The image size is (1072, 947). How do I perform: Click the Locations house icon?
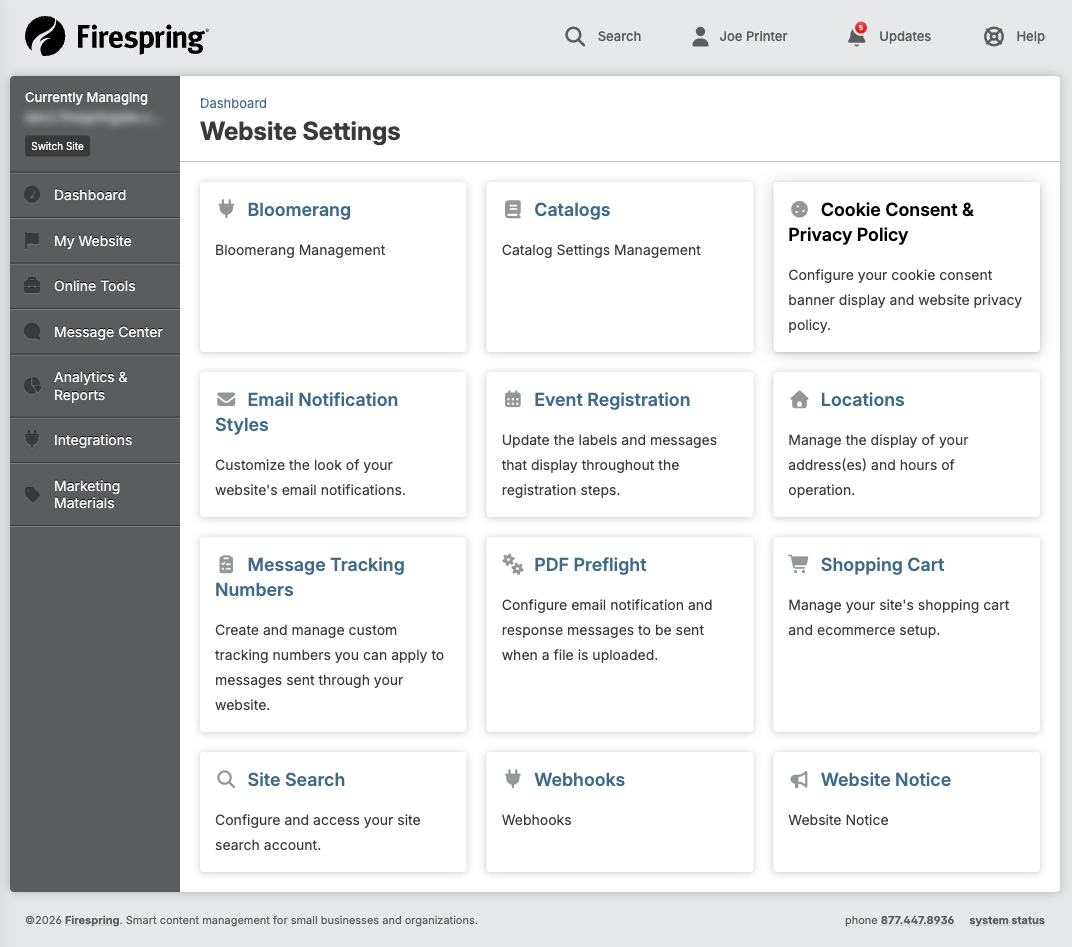pos(799,399)
